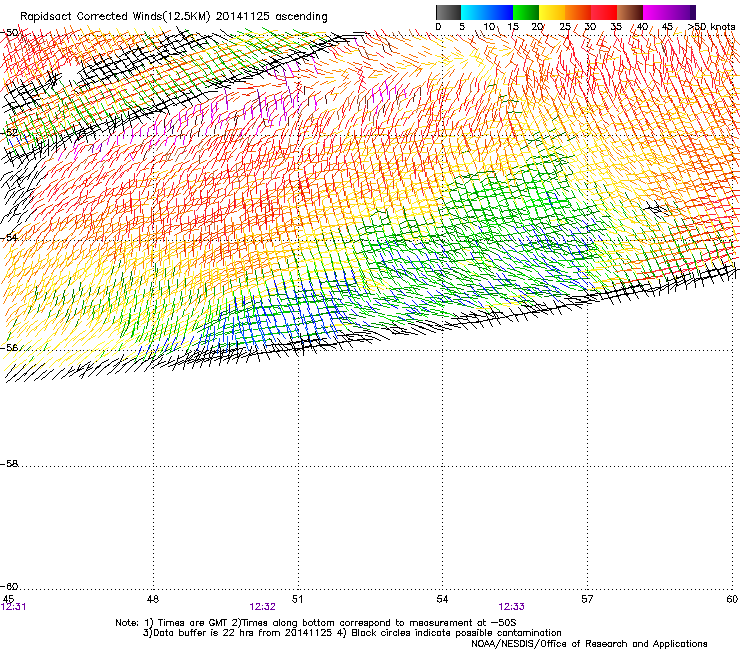Click the 48 longitude axis label
Image resolution: width=740 pixels, height=650 pixels.
click(x=153, y=599)
